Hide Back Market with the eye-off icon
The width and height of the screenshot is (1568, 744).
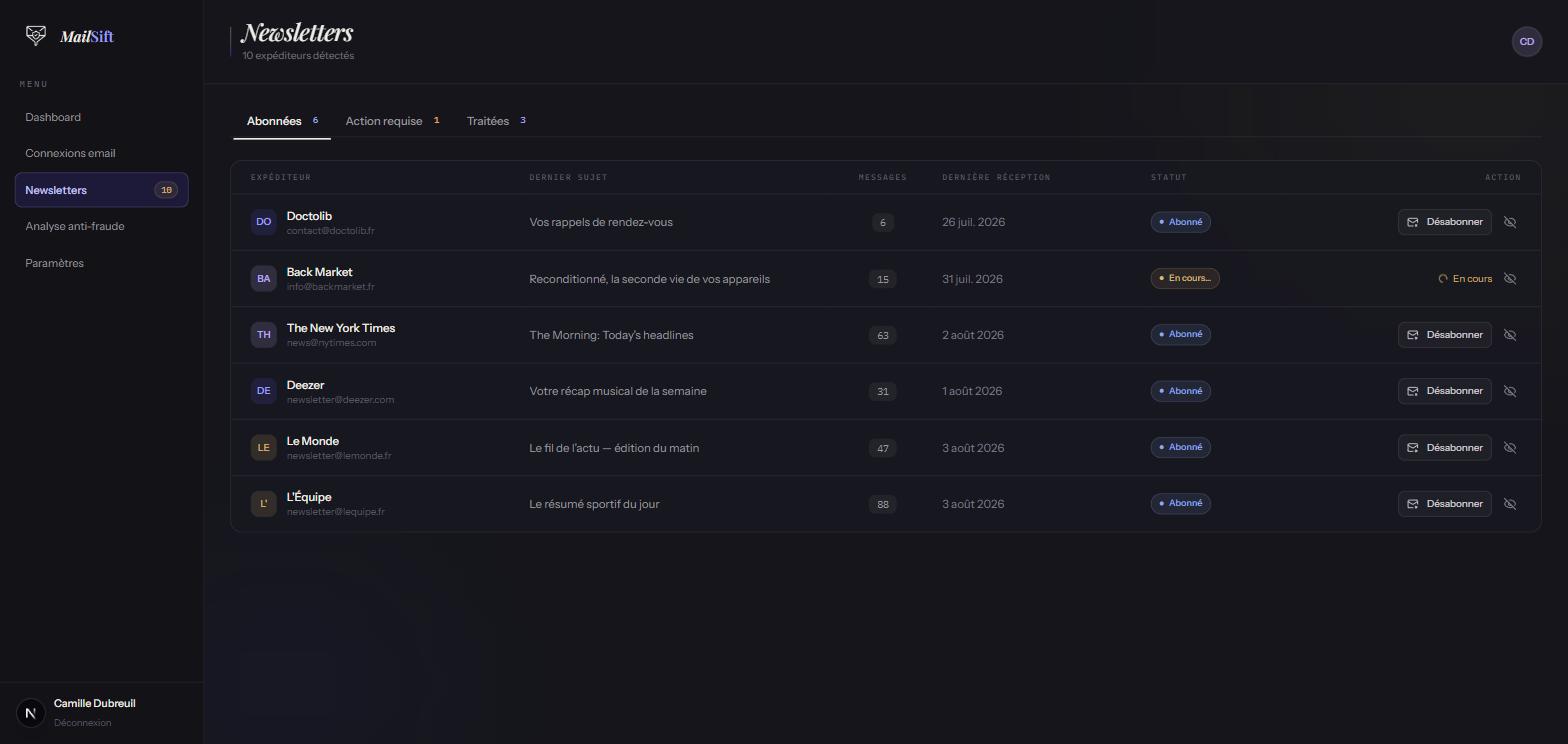coord(1510,279)
